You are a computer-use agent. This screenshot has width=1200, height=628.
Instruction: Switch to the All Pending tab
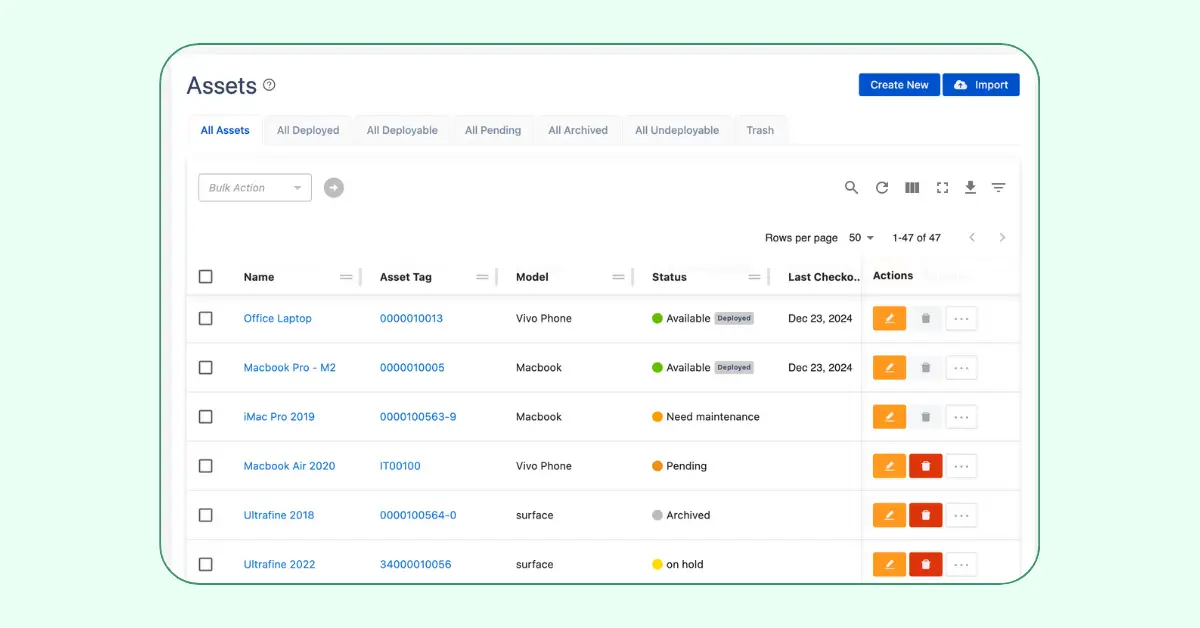coord(493,130)
